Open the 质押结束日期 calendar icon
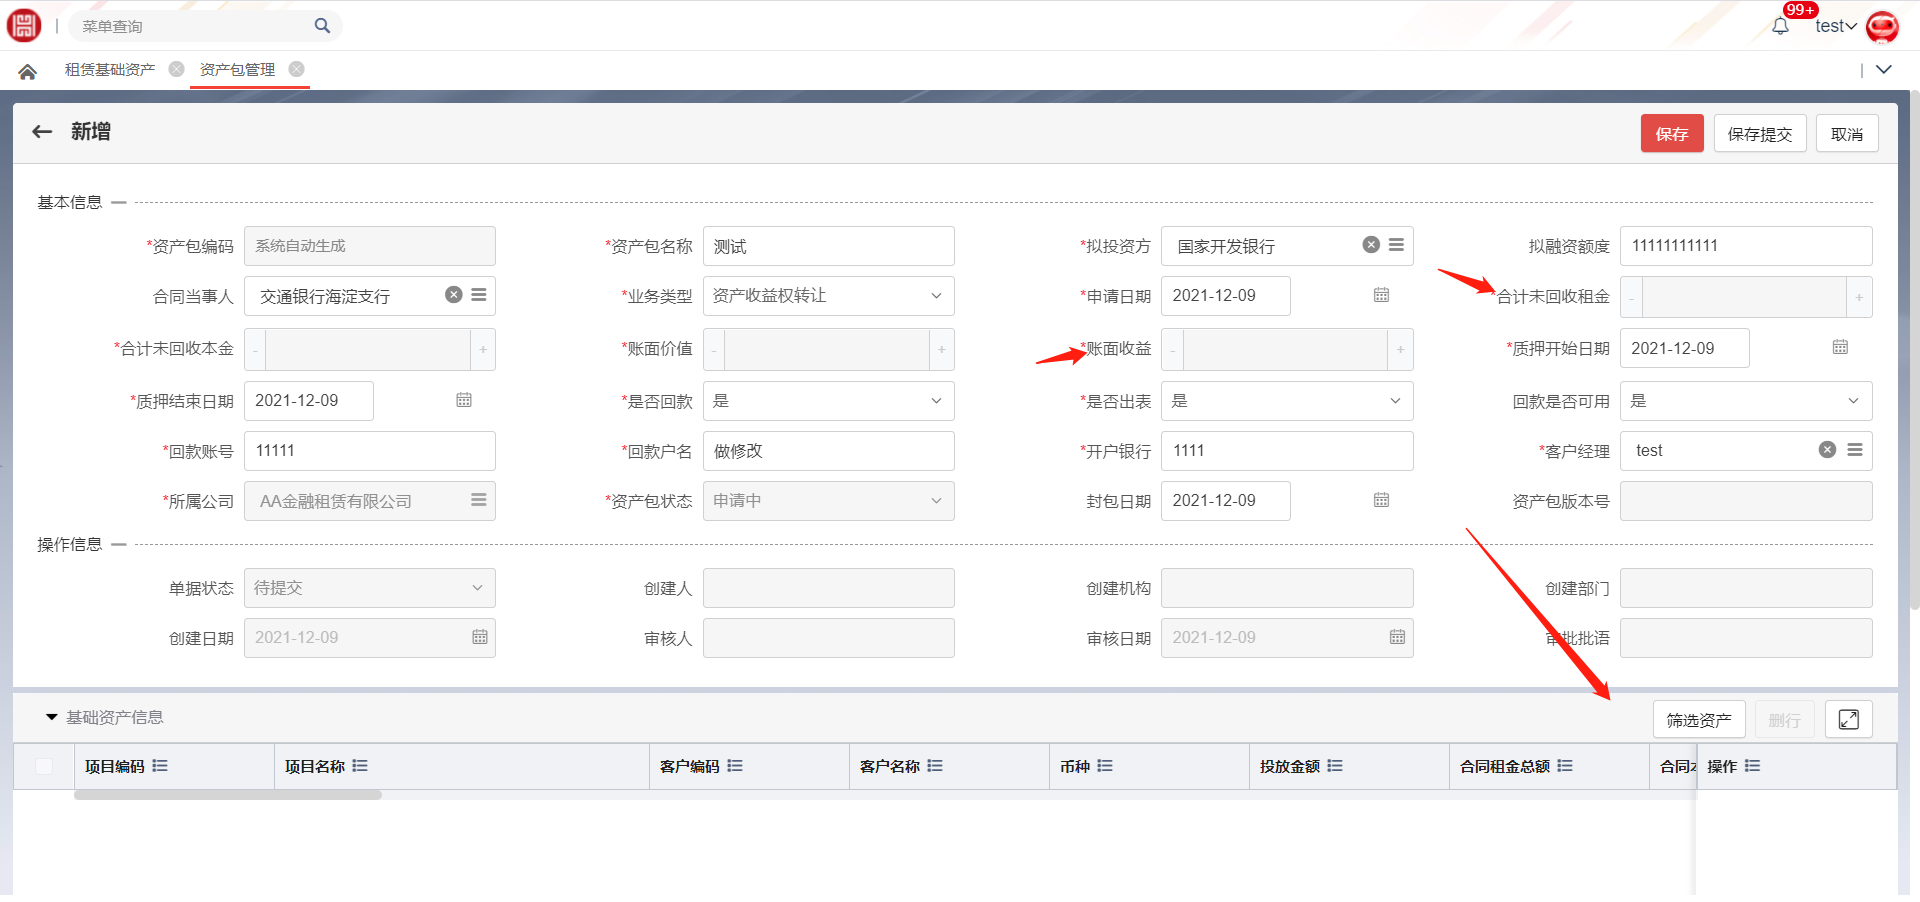1920x902 pixels. [x=464, y=400]
